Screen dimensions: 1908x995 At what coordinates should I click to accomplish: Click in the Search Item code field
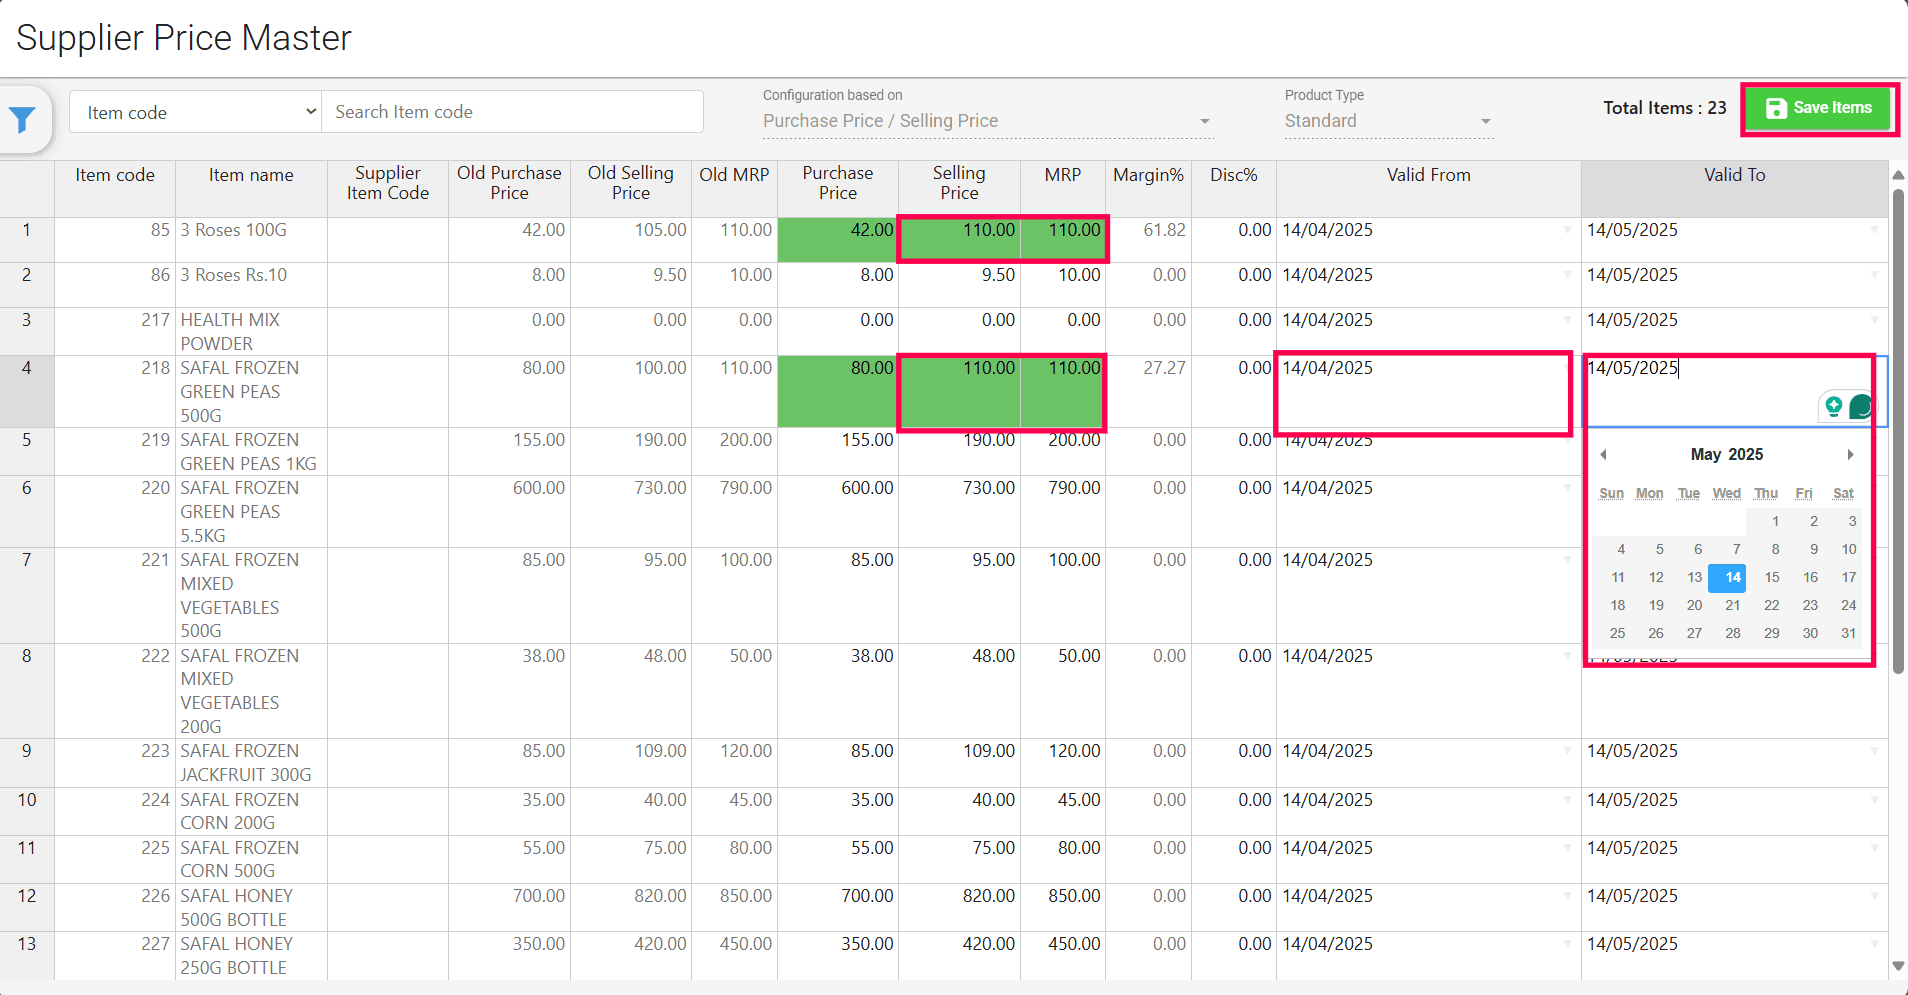click(512, 112)
